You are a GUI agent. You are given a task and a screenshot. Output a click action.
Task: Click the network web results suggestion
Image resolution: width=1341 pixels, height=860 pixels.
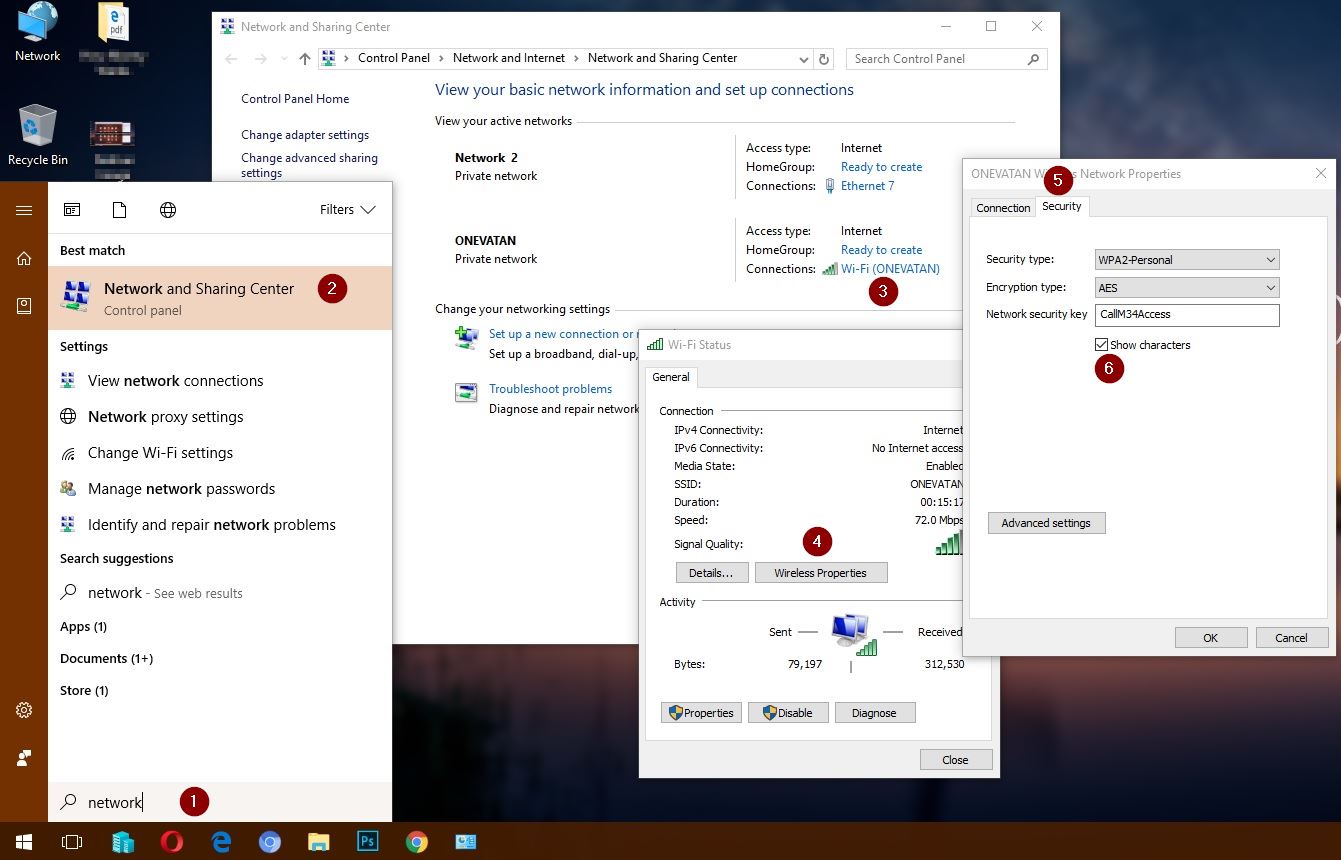[x=220, y=593]
